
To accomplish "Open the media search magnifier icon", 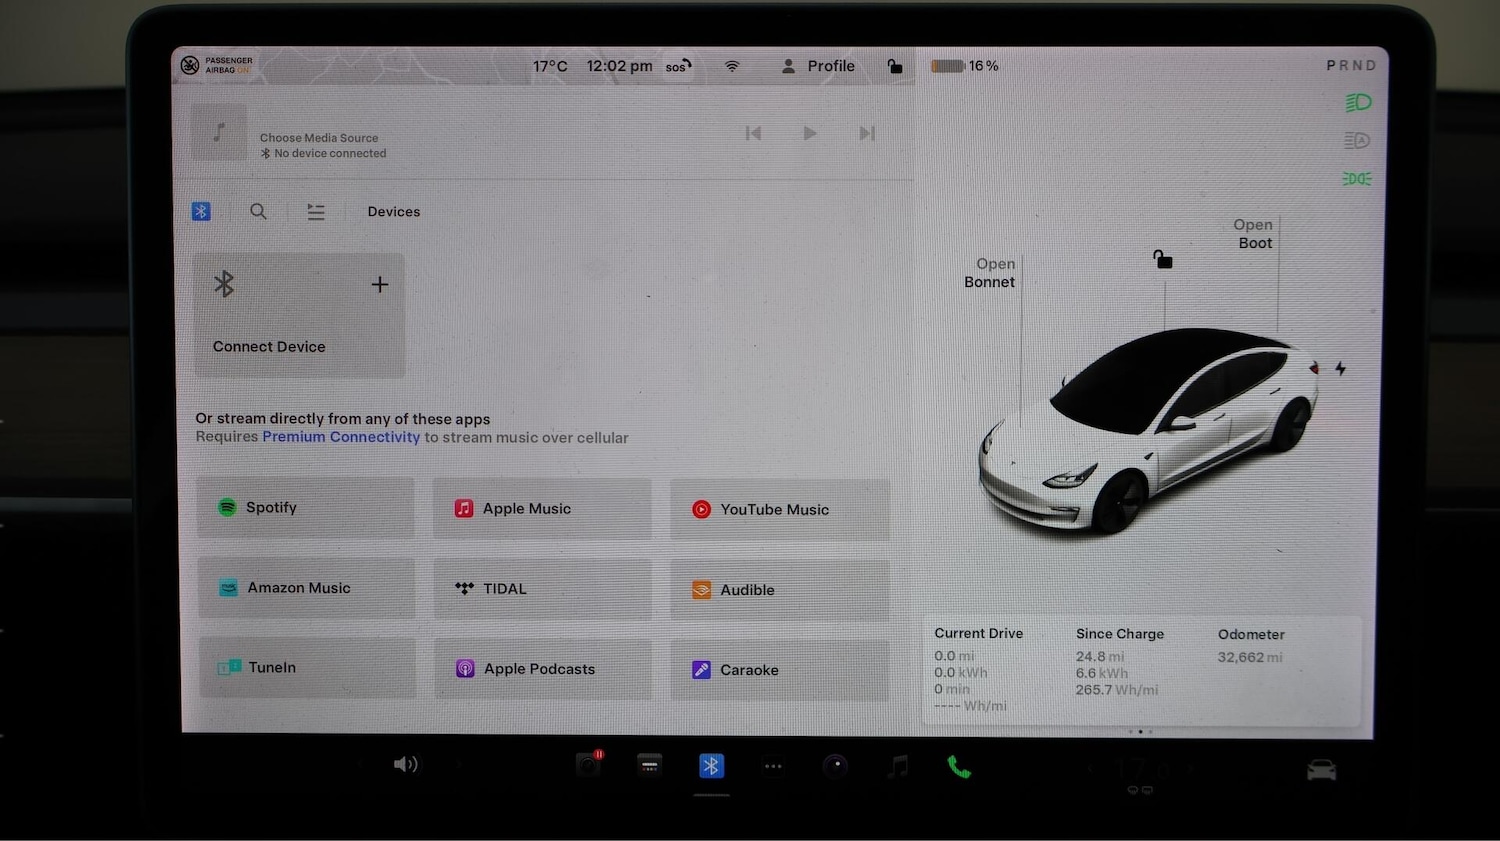I will [258, 211].
